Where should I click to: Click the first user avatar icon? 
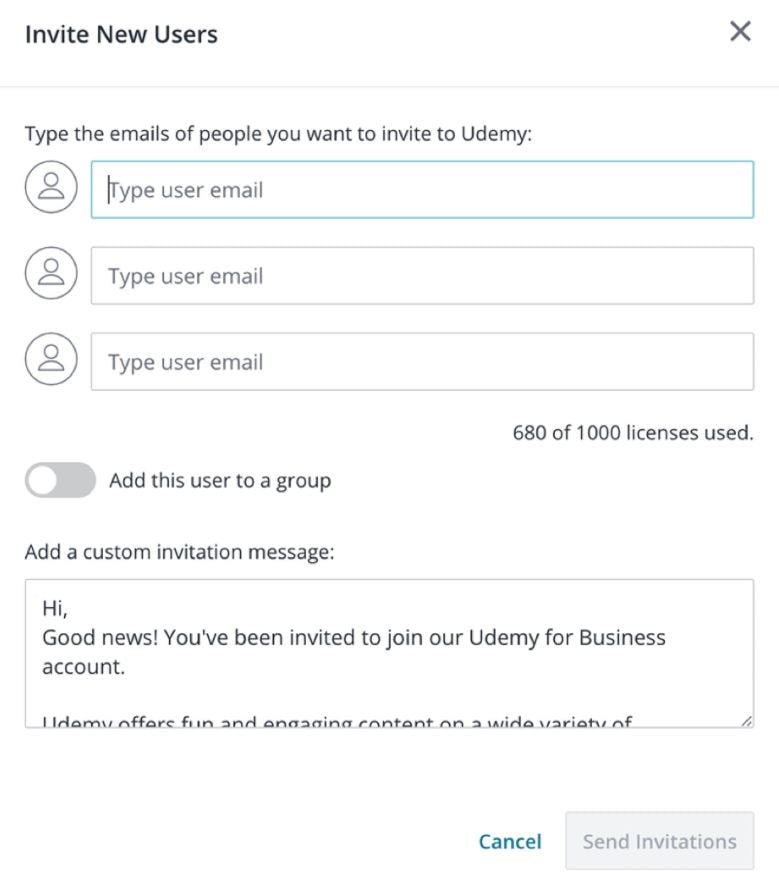(x=51, y=187)
